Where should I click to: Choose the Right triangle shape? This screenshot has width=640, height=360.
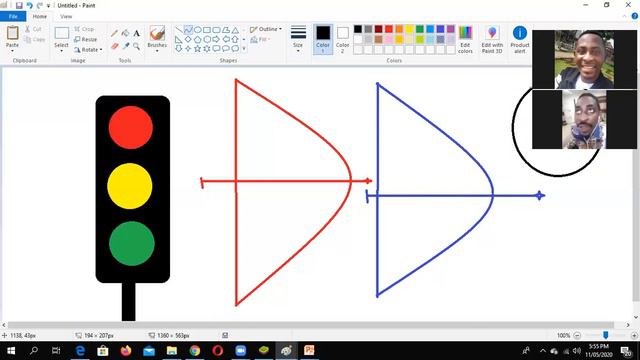(x=179, y=40)
